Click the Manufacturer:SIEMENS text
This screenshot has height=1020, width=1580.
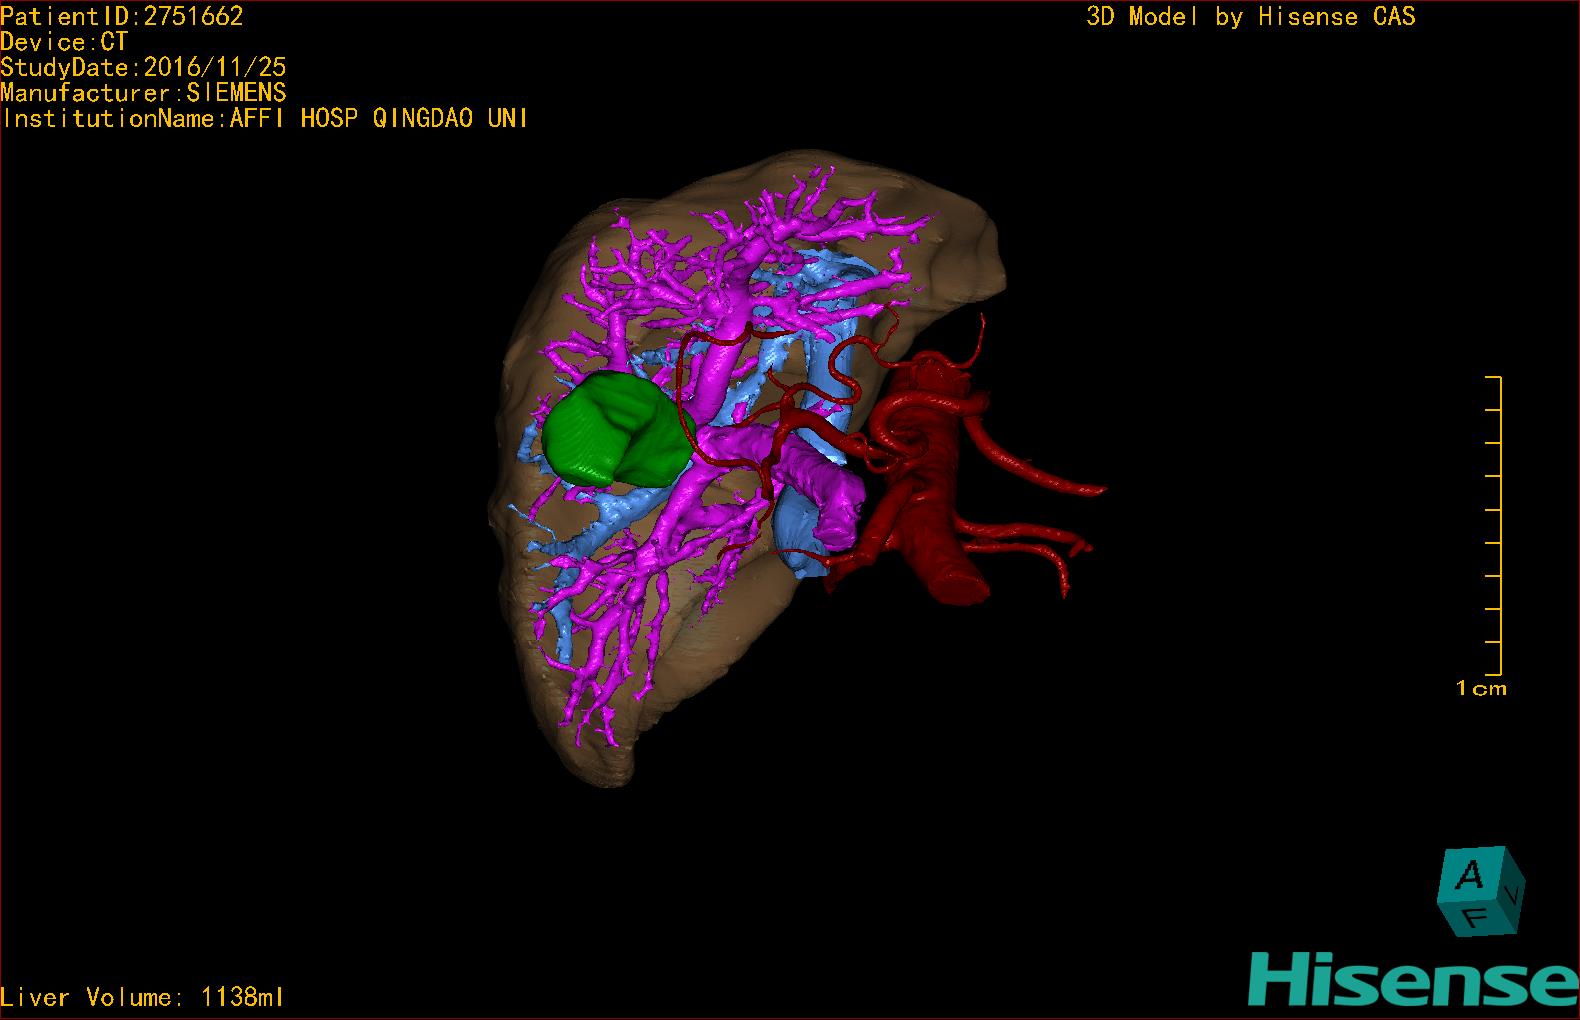tap(143, 93)
